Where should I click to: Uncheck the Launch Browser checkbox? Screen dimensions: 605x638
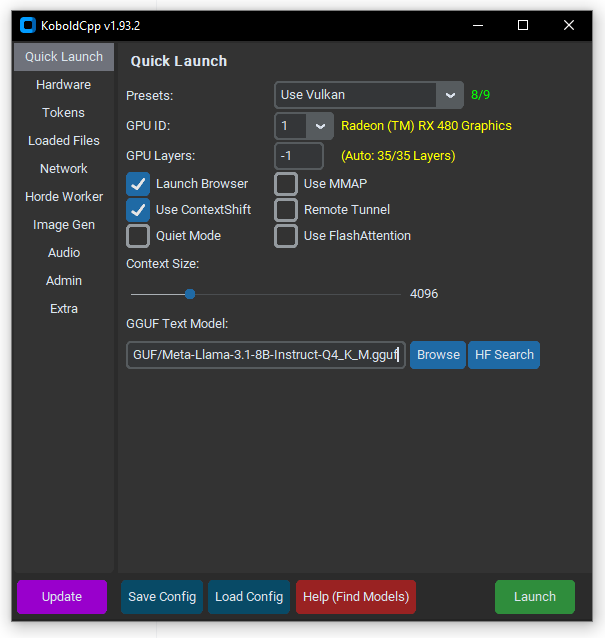(x=138, y=184)
